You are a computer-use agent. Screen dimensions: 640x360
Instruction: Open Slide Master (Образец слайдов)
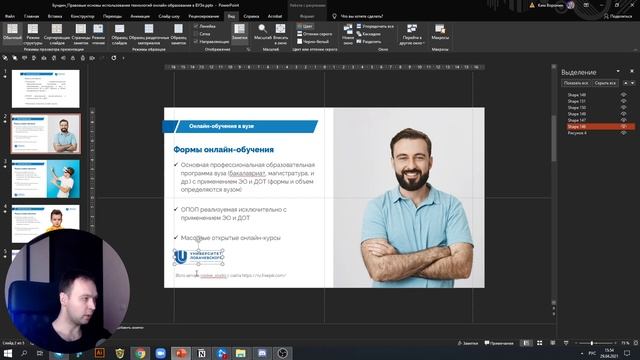120,33
